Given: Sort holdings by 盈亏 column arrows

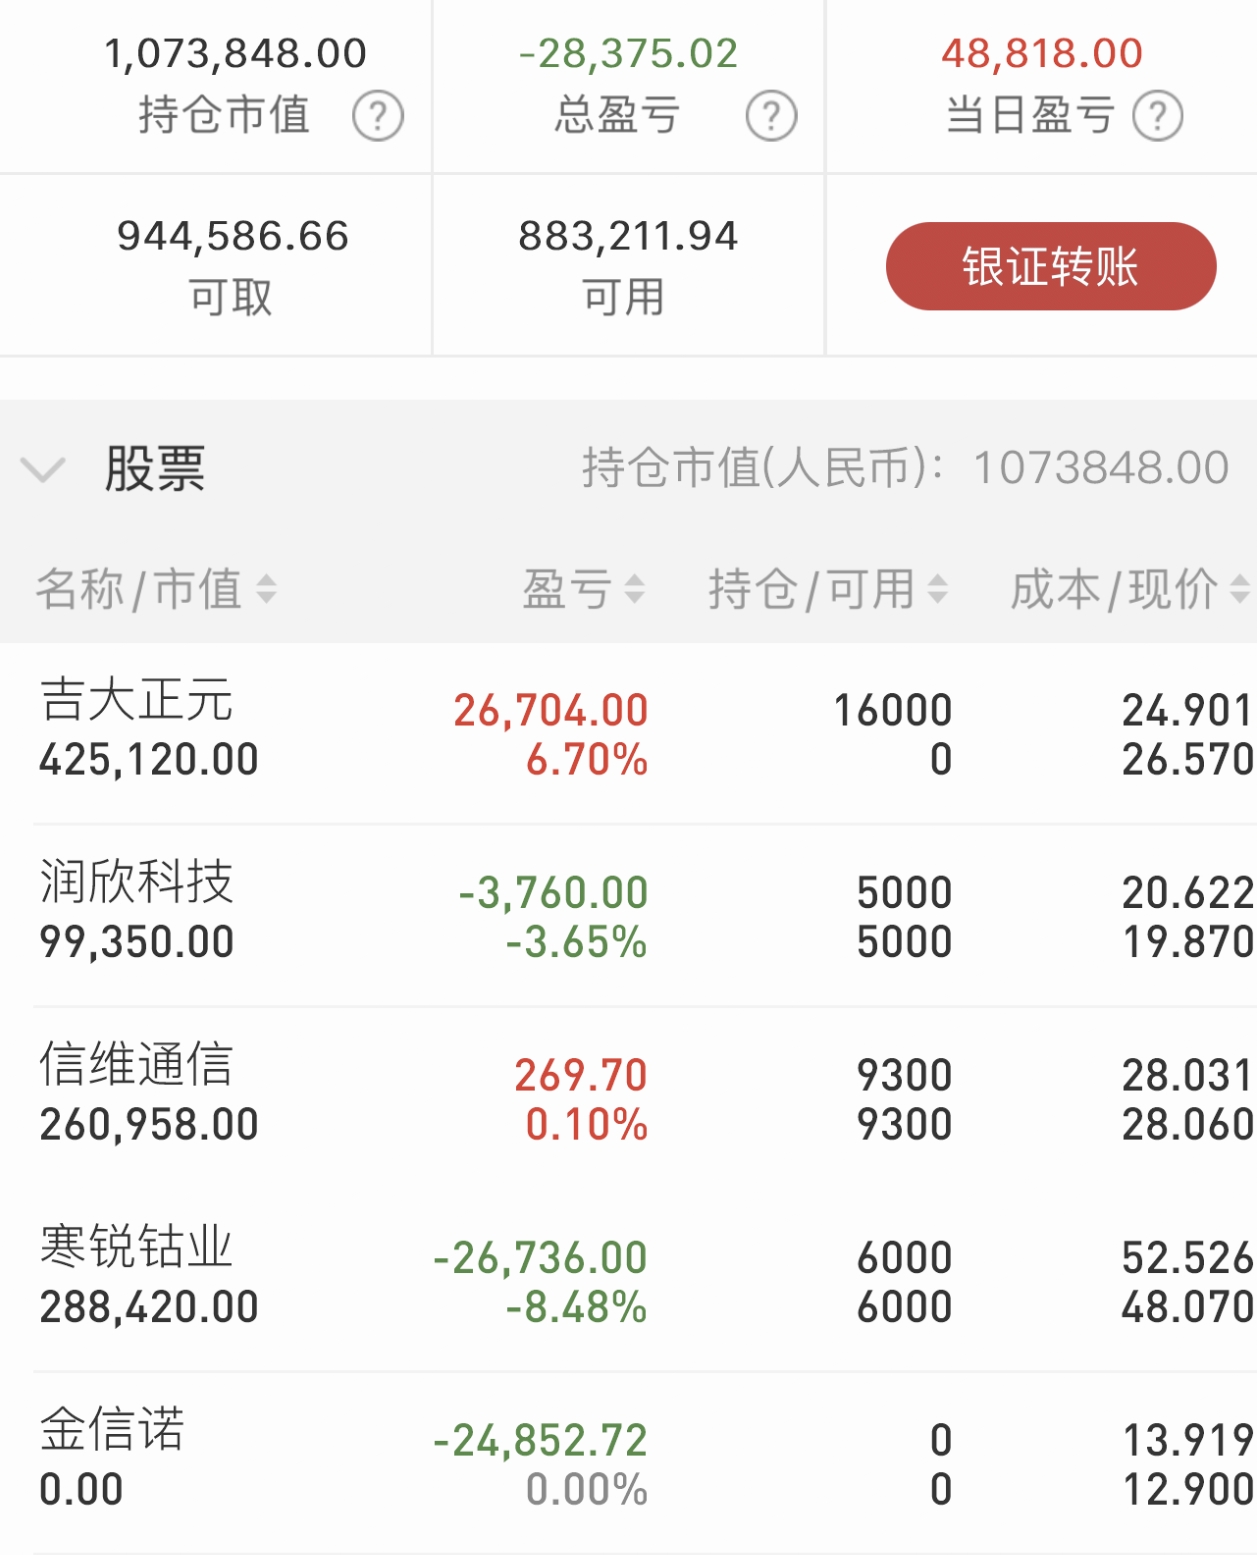Looking at the screenshot, I should [634, 588].
